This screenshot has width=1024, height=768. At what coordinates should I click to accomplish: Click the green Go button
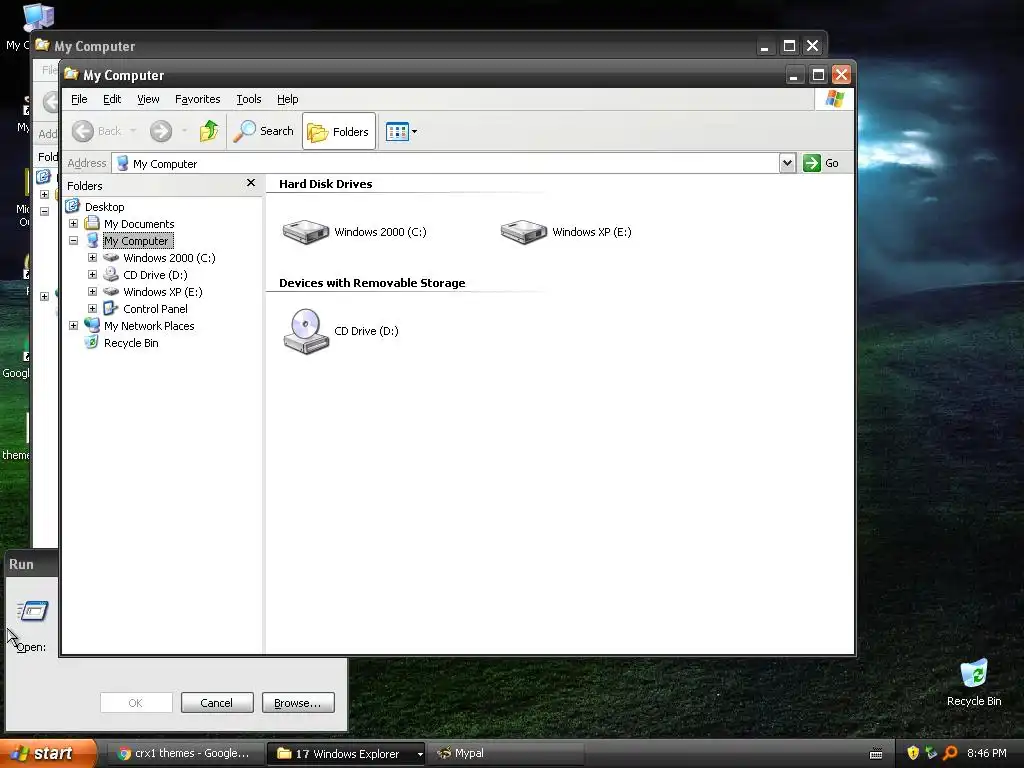(x=822, y=163)
